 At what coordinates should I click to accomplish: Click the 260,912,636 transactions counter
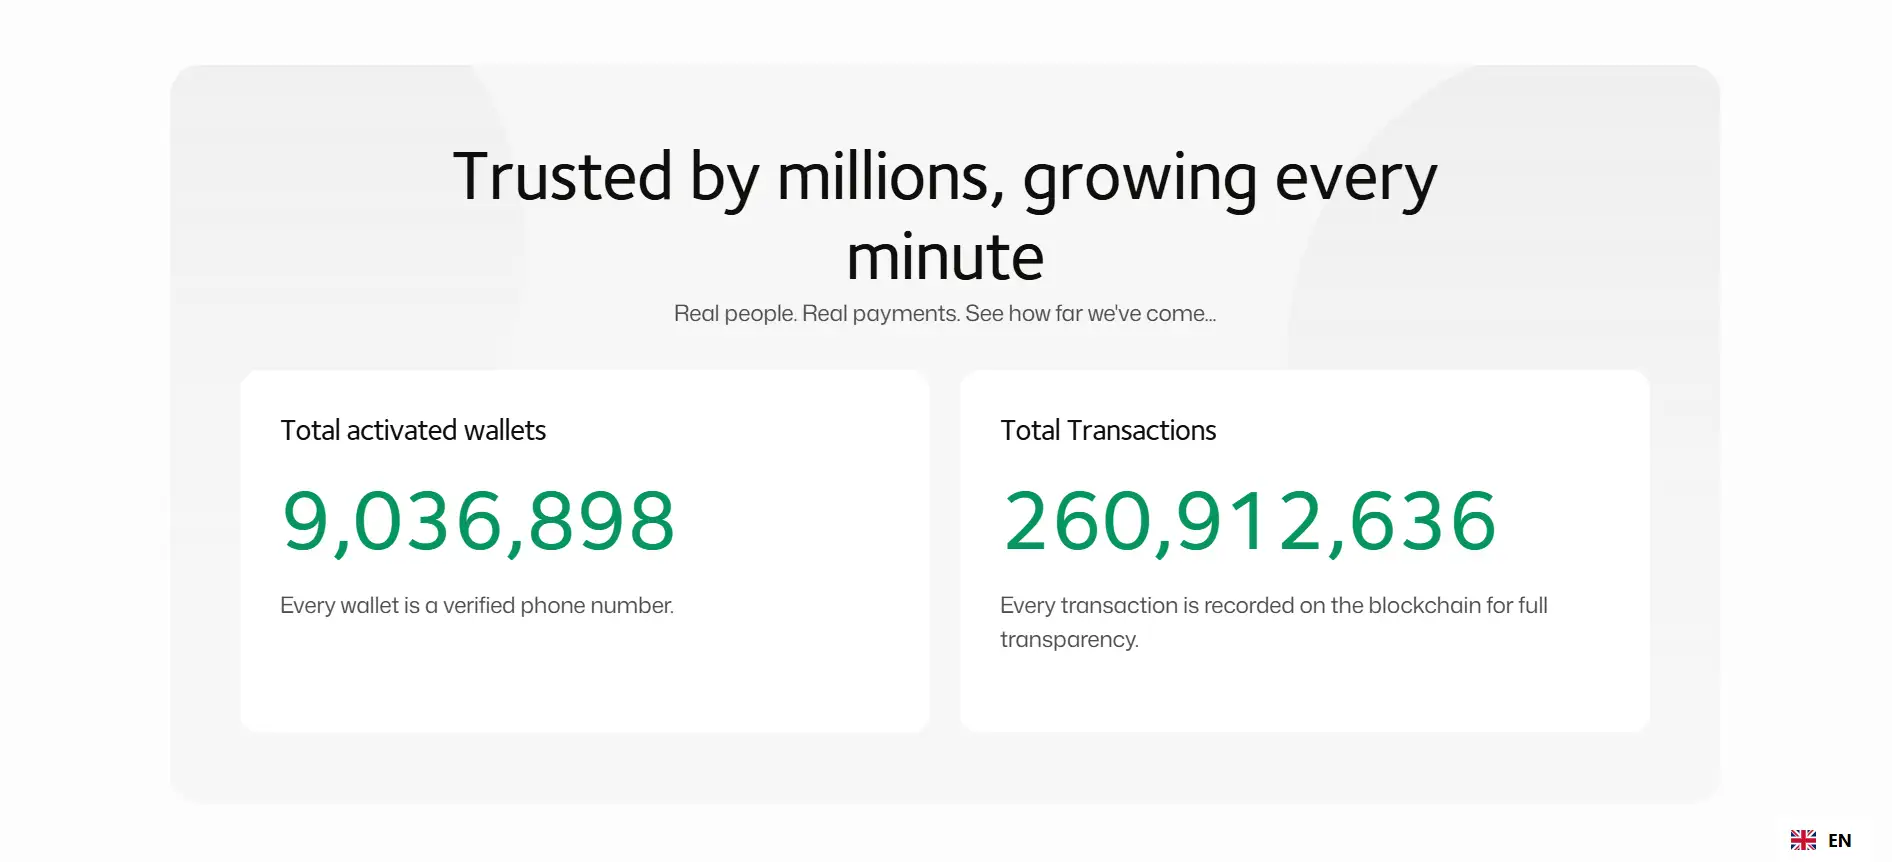(1249, 521)
